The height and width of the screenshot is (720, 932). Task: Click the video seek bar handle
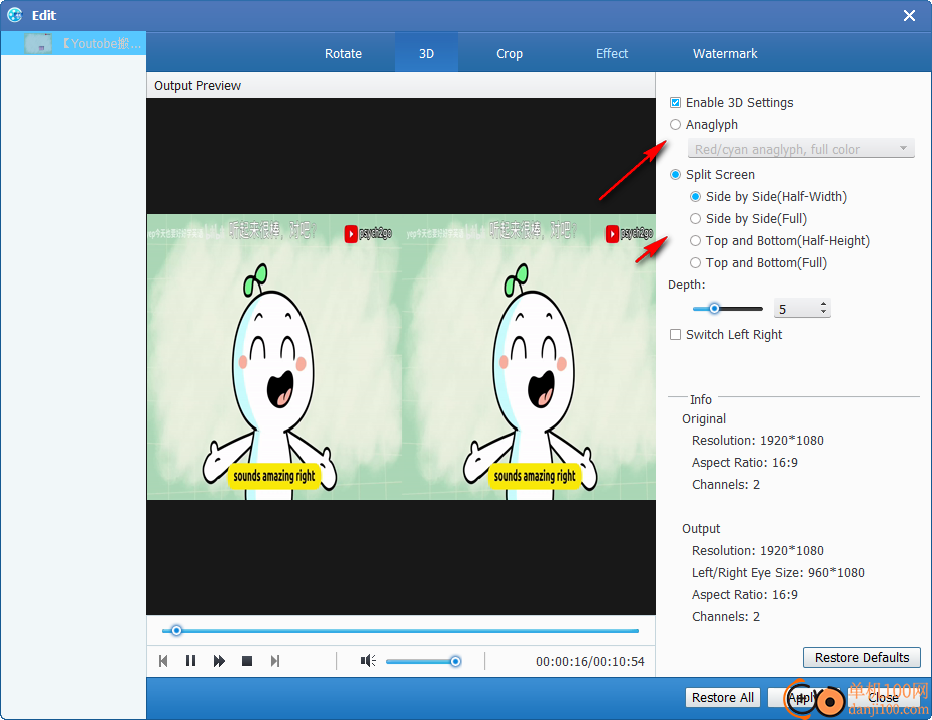(x=176, y=630)
